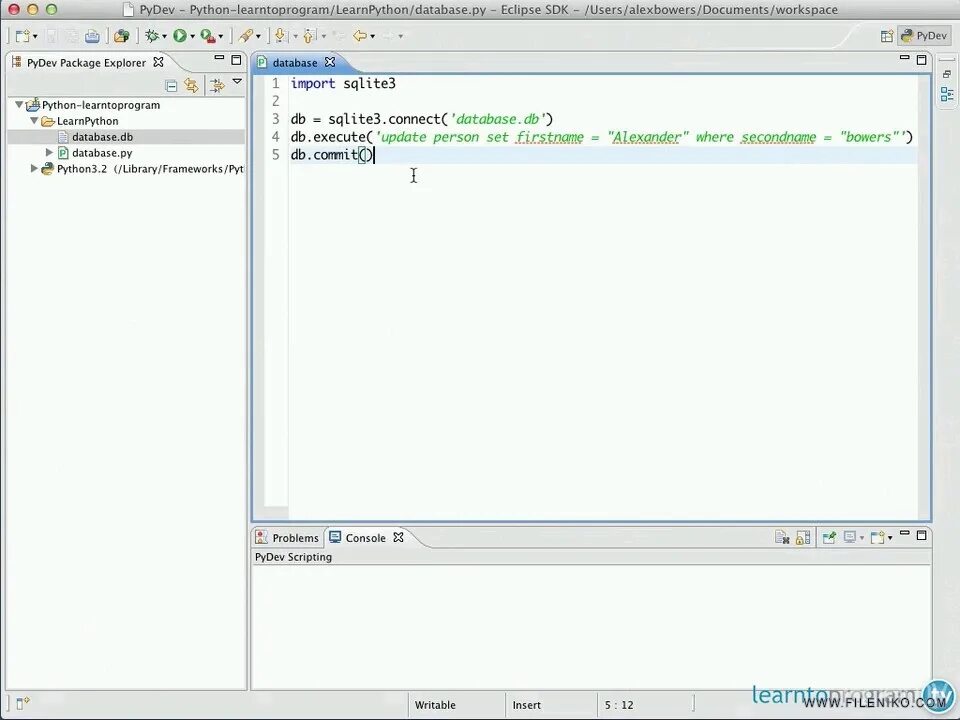Open the New wizard dropdown arrow
The image size is (960, 720).
point(35,37)
